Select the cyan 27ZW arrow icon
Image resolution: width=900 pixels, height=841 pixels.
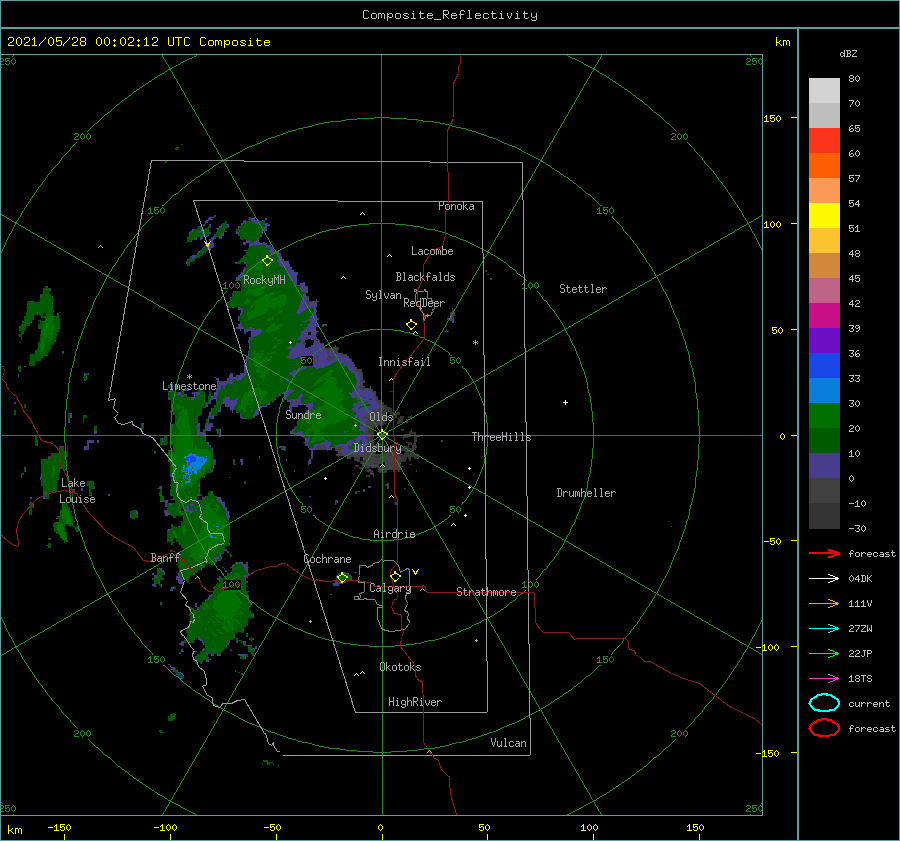(x=824, y=629)
